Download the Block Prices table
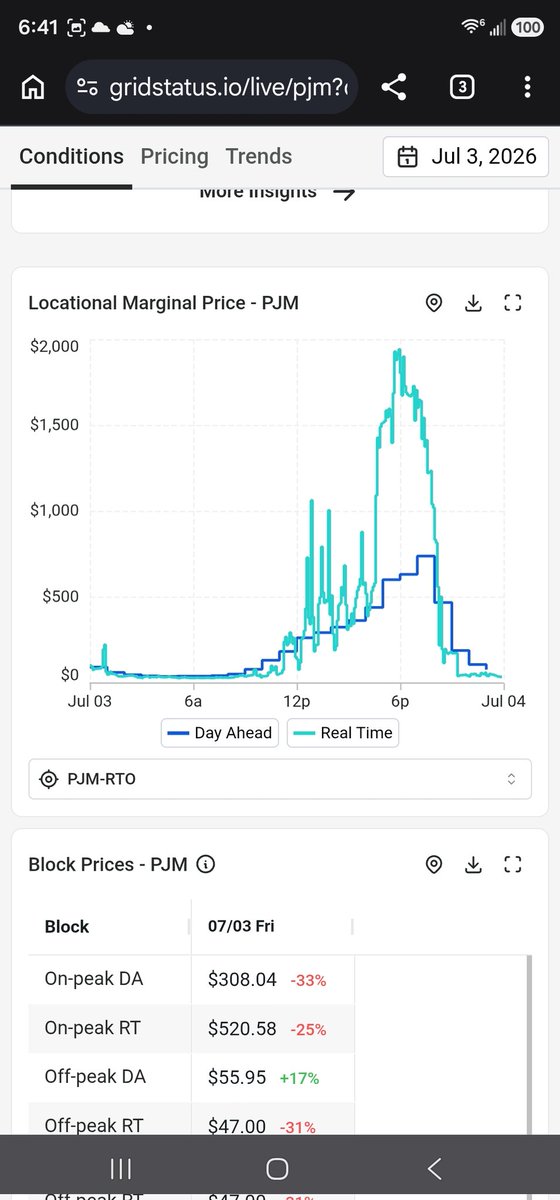560x1200 pixels. point(474,865)
